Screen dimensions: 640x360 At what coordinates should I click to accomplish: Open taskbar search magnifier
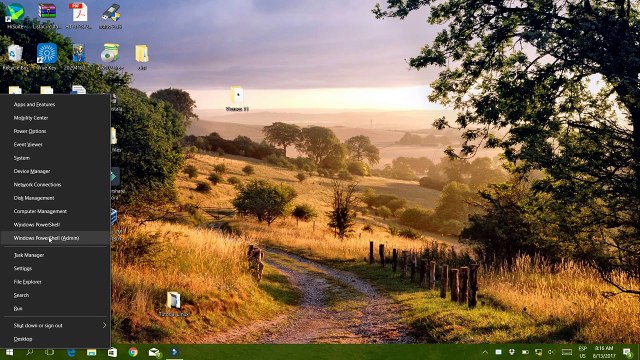29,352
